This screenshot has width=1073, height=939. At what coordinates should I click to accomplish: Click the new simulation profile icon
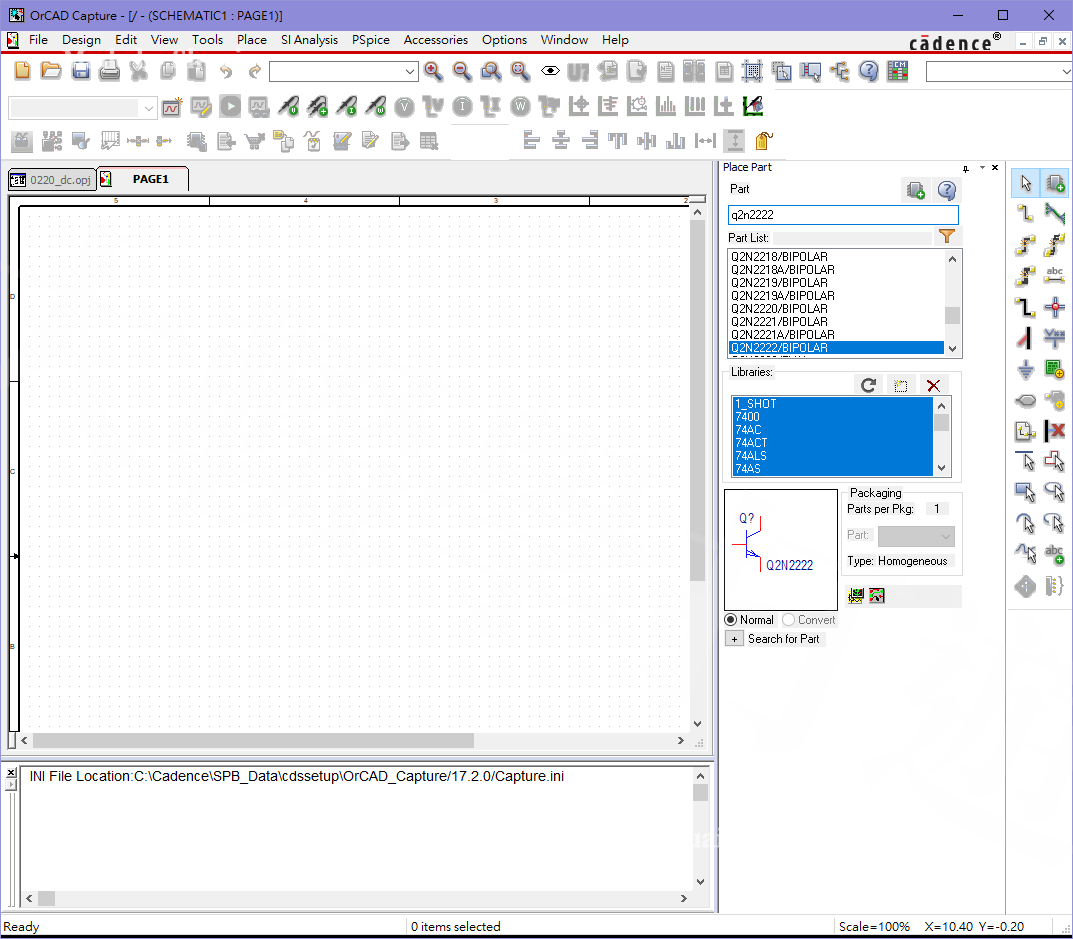pos(172,106)
